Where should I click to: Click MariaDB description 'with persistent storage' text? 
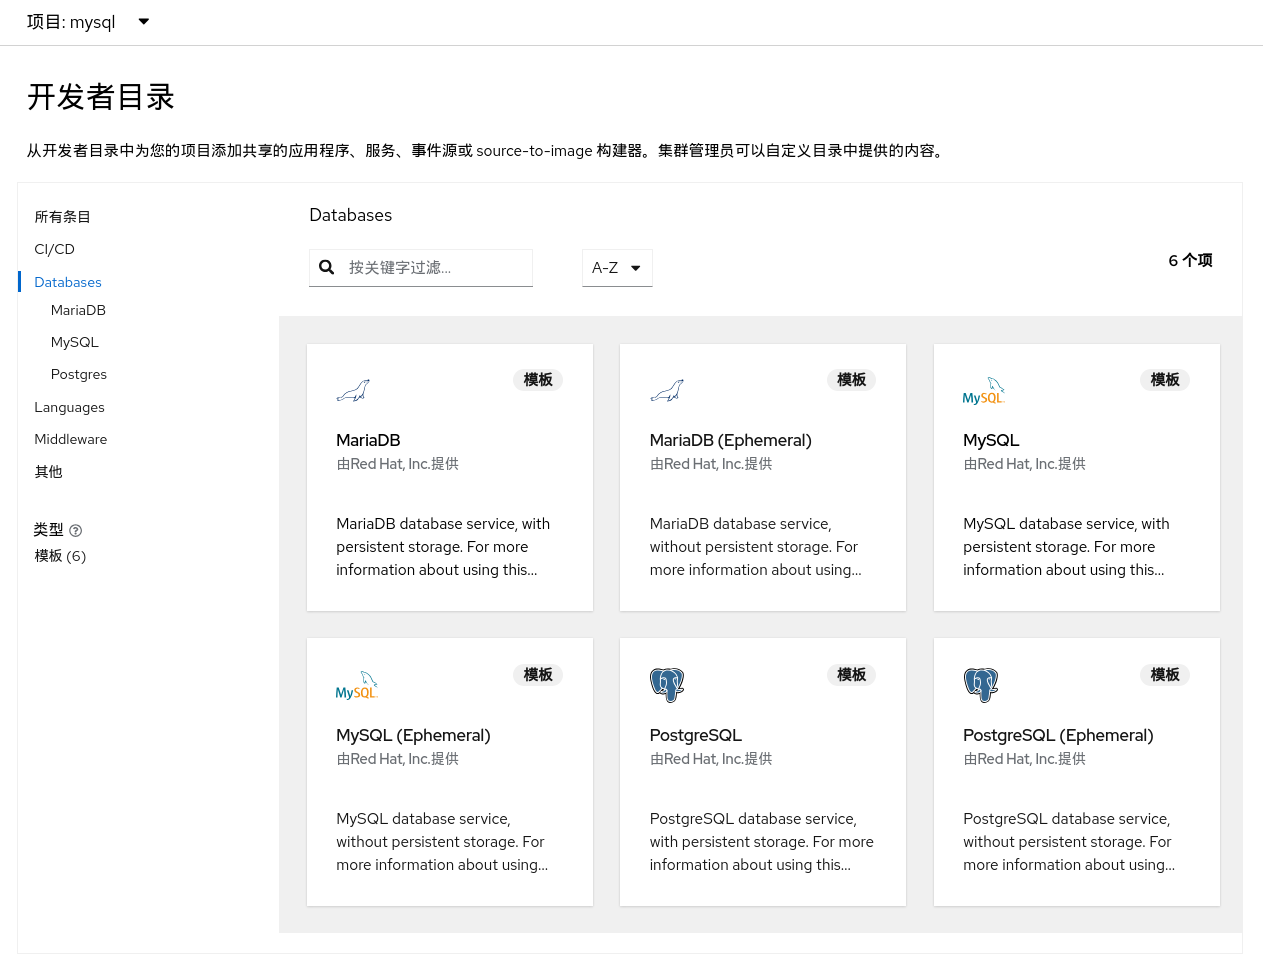[443, 547]
